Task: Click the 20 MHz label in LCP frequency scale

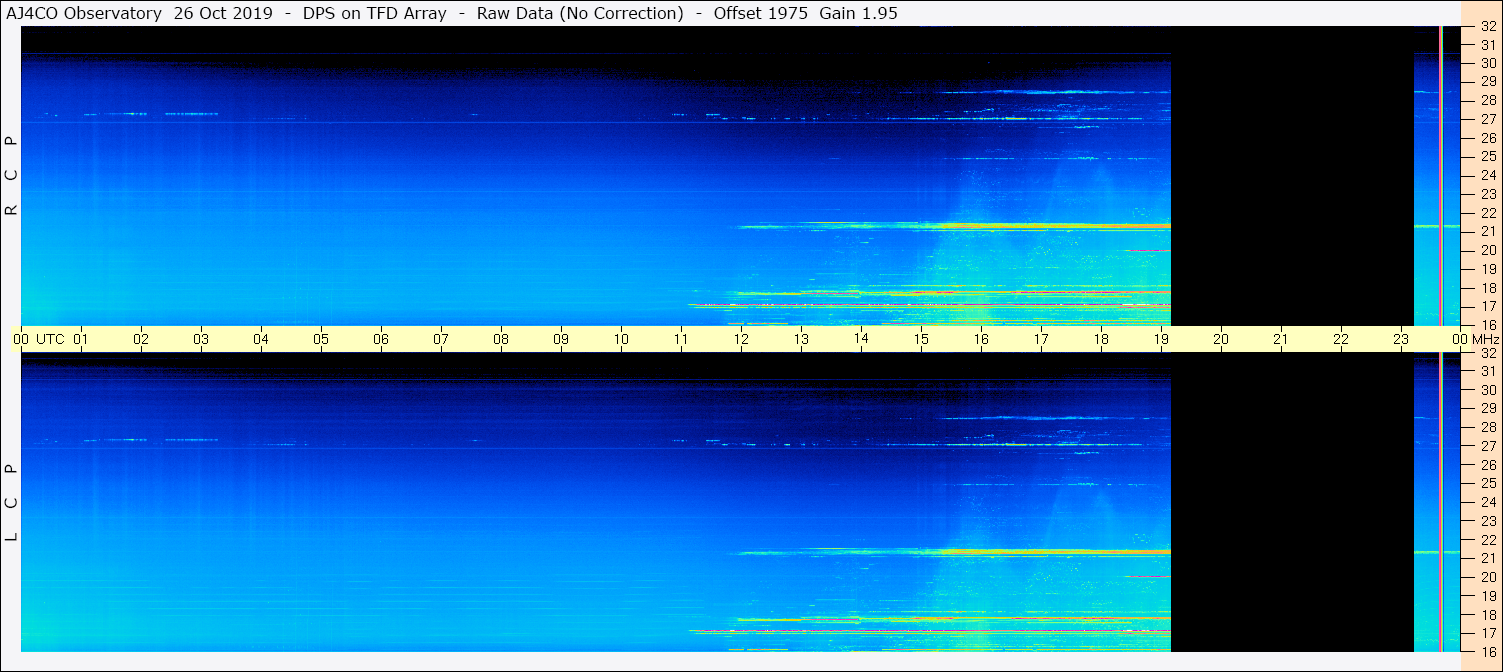Action: 1487,577
